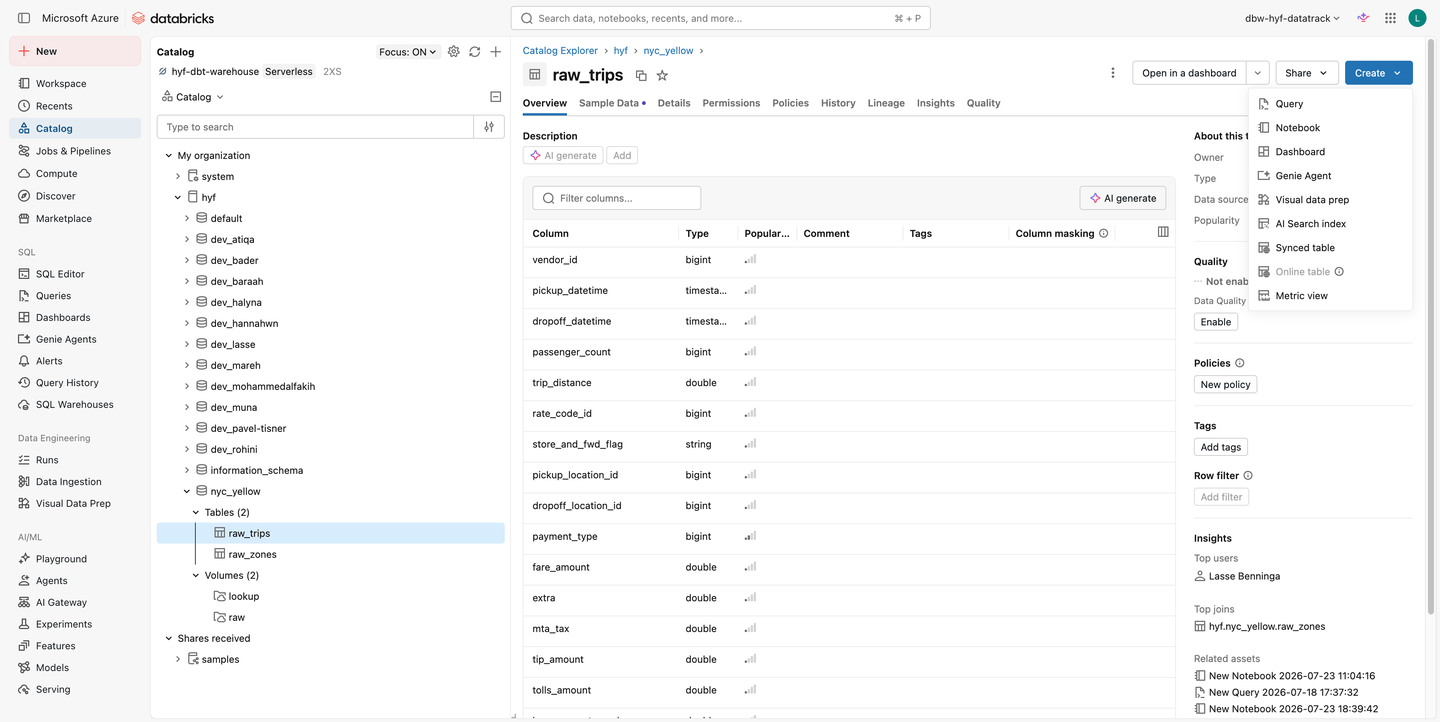Image resolution: width=1440 pixels, height=722 pixels.
Task: Collapse the hyf catalog node
Action: 178,198
